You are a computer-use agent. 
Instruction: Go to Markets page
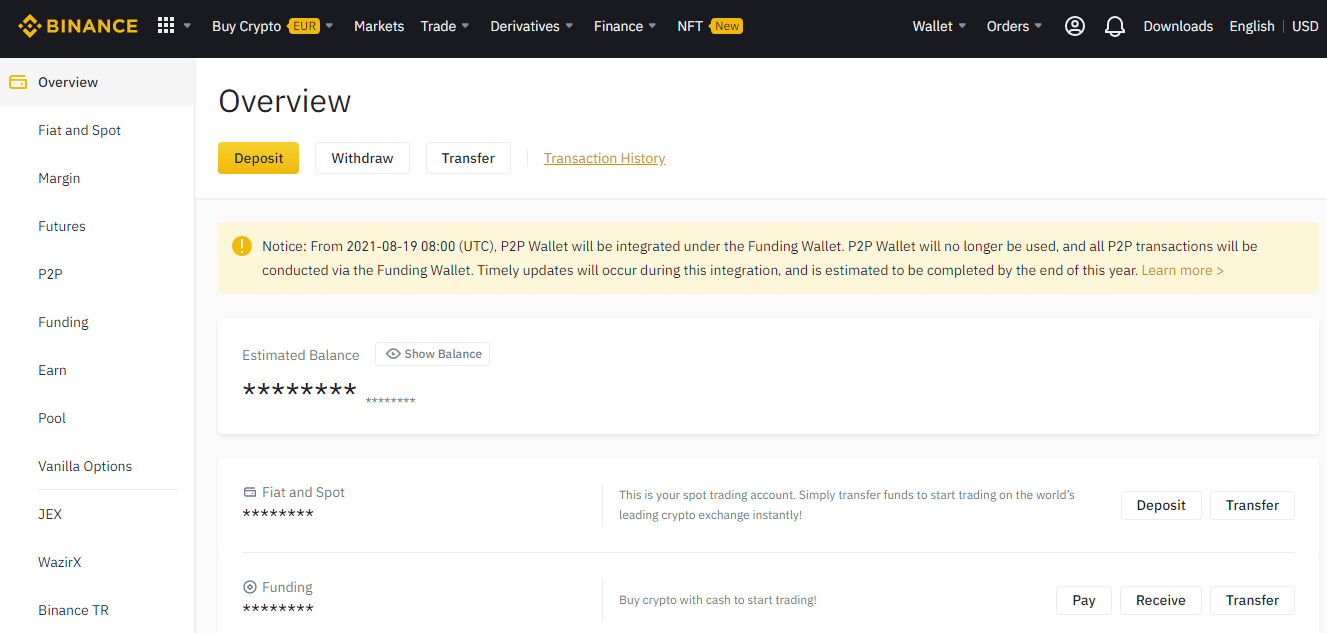379,26
